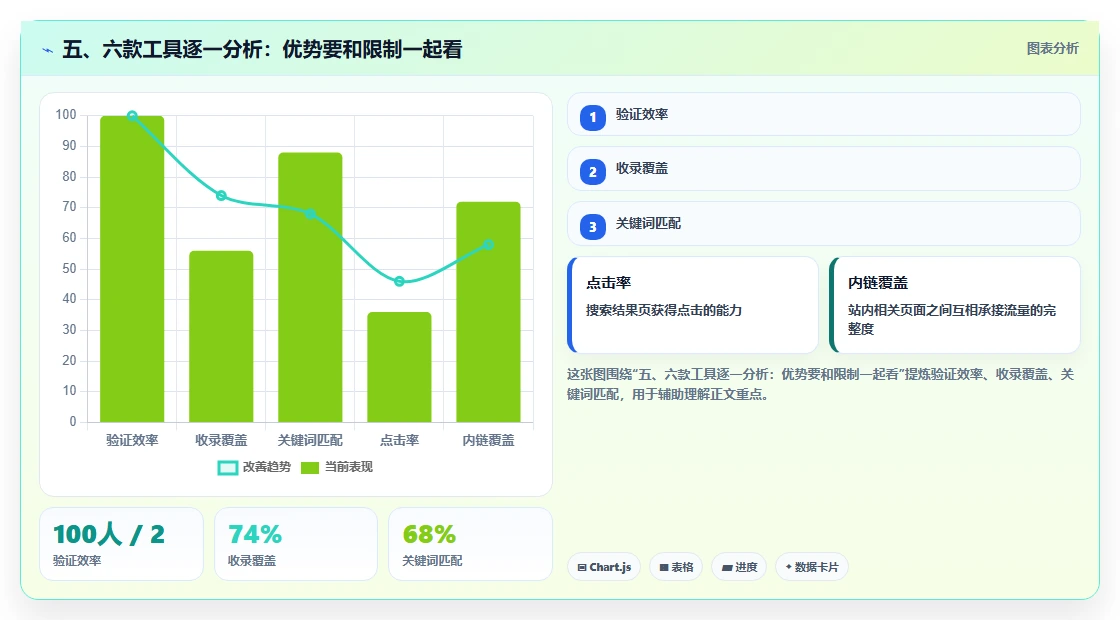Click the 74% stat card

tap(296, 544)
